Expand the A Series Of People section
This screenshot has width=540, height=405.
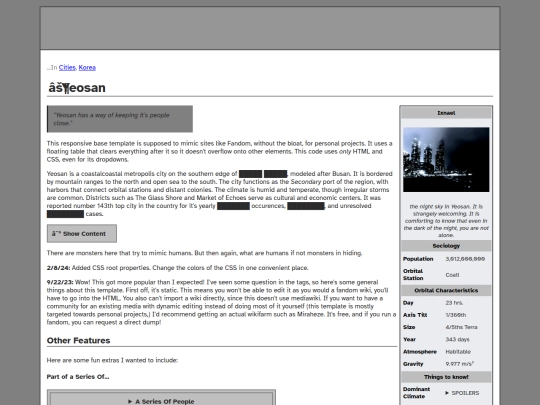point(161,401)
